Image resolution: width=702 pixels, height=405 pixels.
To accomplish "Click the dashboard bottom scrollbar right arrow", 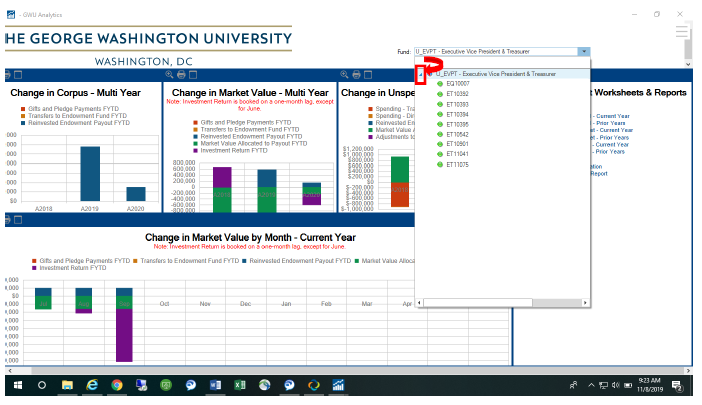I will click(x=689, y=371).
